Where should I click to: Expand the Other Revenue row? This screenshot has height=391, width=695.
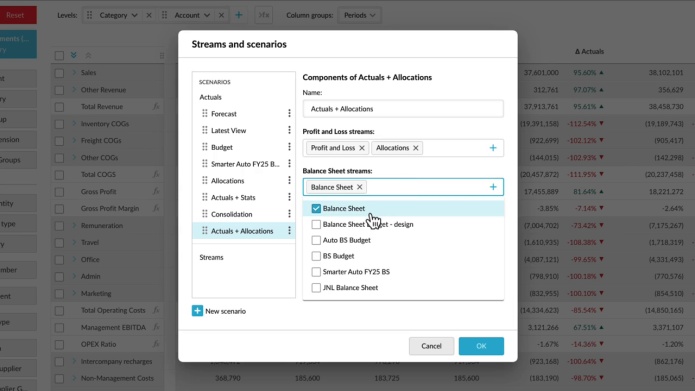[74, 90]
